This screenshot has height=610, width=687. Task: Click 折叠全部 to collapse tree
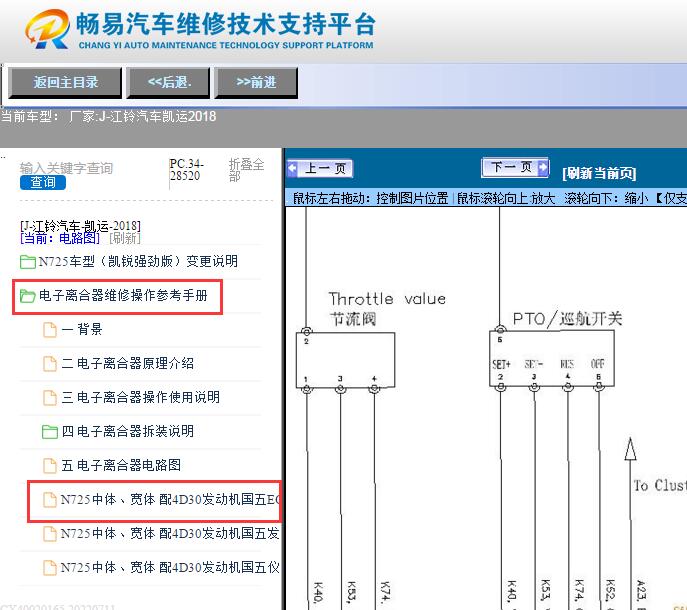[246, 170]
